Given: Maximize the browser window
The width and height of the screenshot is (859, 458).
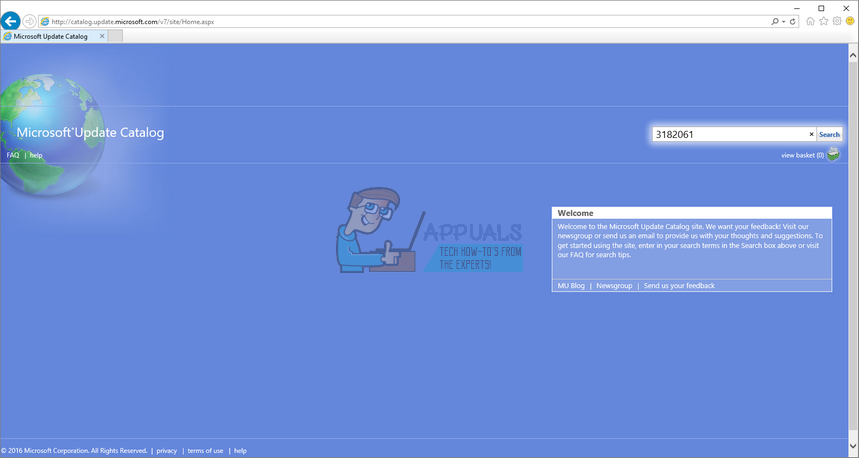Looking at the screenshot, I should point(821,8).
